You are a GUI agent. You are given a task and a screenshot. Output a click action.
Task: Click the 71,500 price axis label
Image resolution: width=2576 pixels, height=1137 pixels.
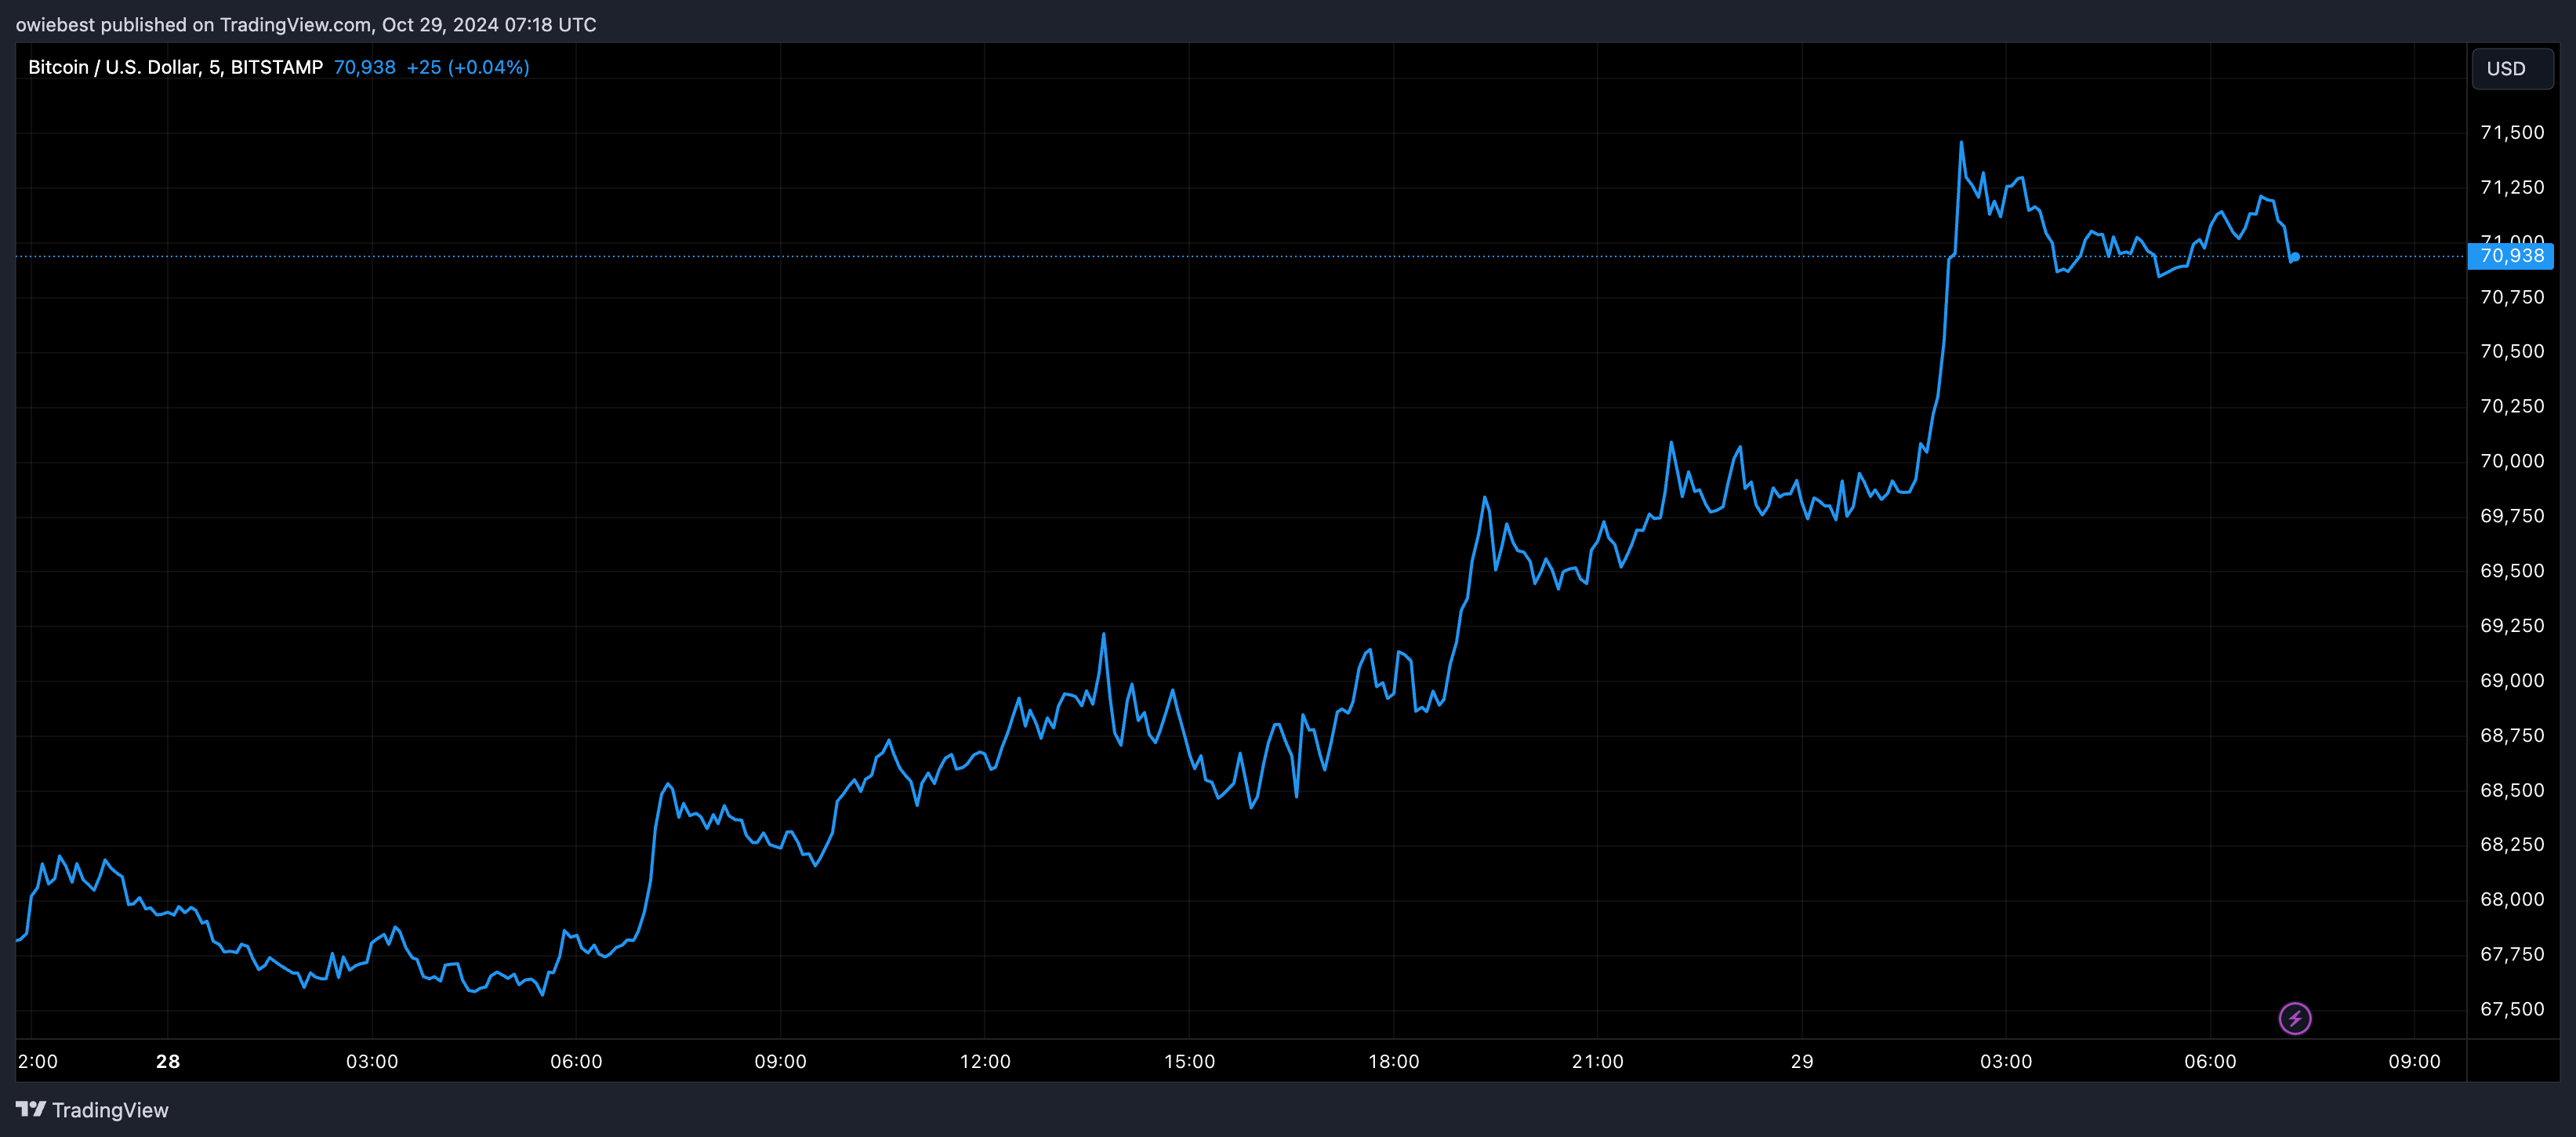point(2512,132)
